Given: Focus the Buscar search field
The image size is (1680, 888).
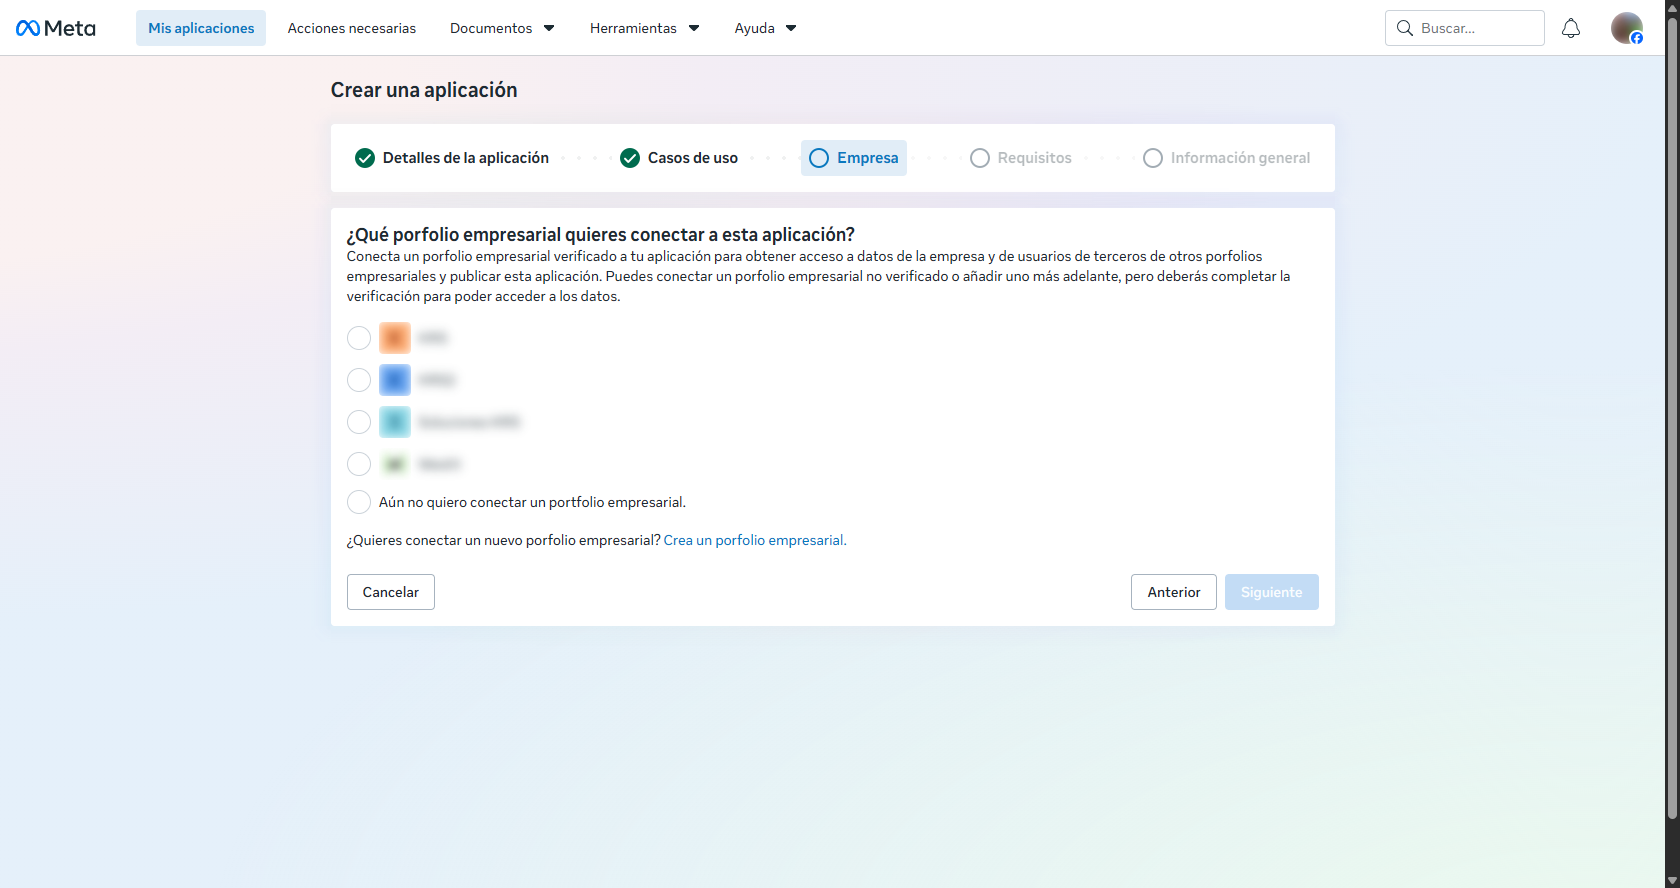Looking at the screenshot, I should click(1465, 28).
